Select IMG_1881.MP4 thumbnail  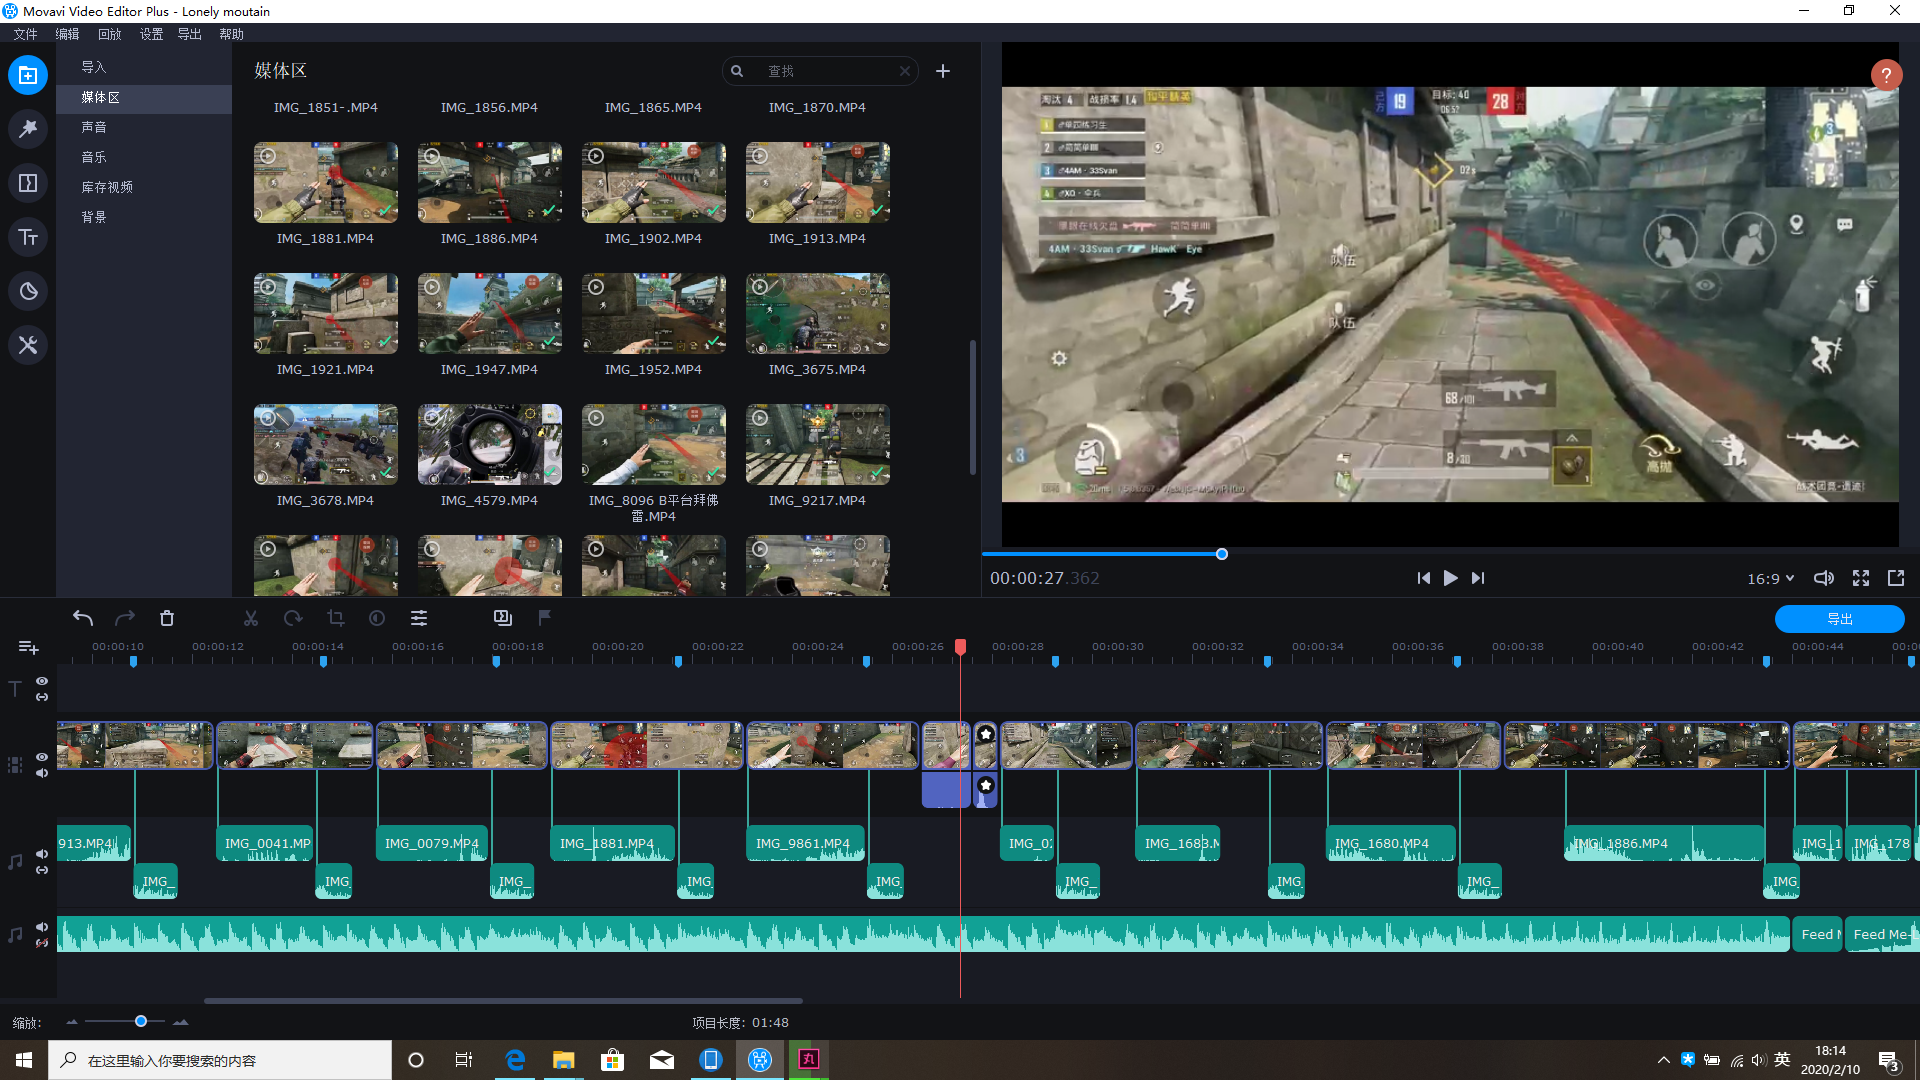pos(325,182)
